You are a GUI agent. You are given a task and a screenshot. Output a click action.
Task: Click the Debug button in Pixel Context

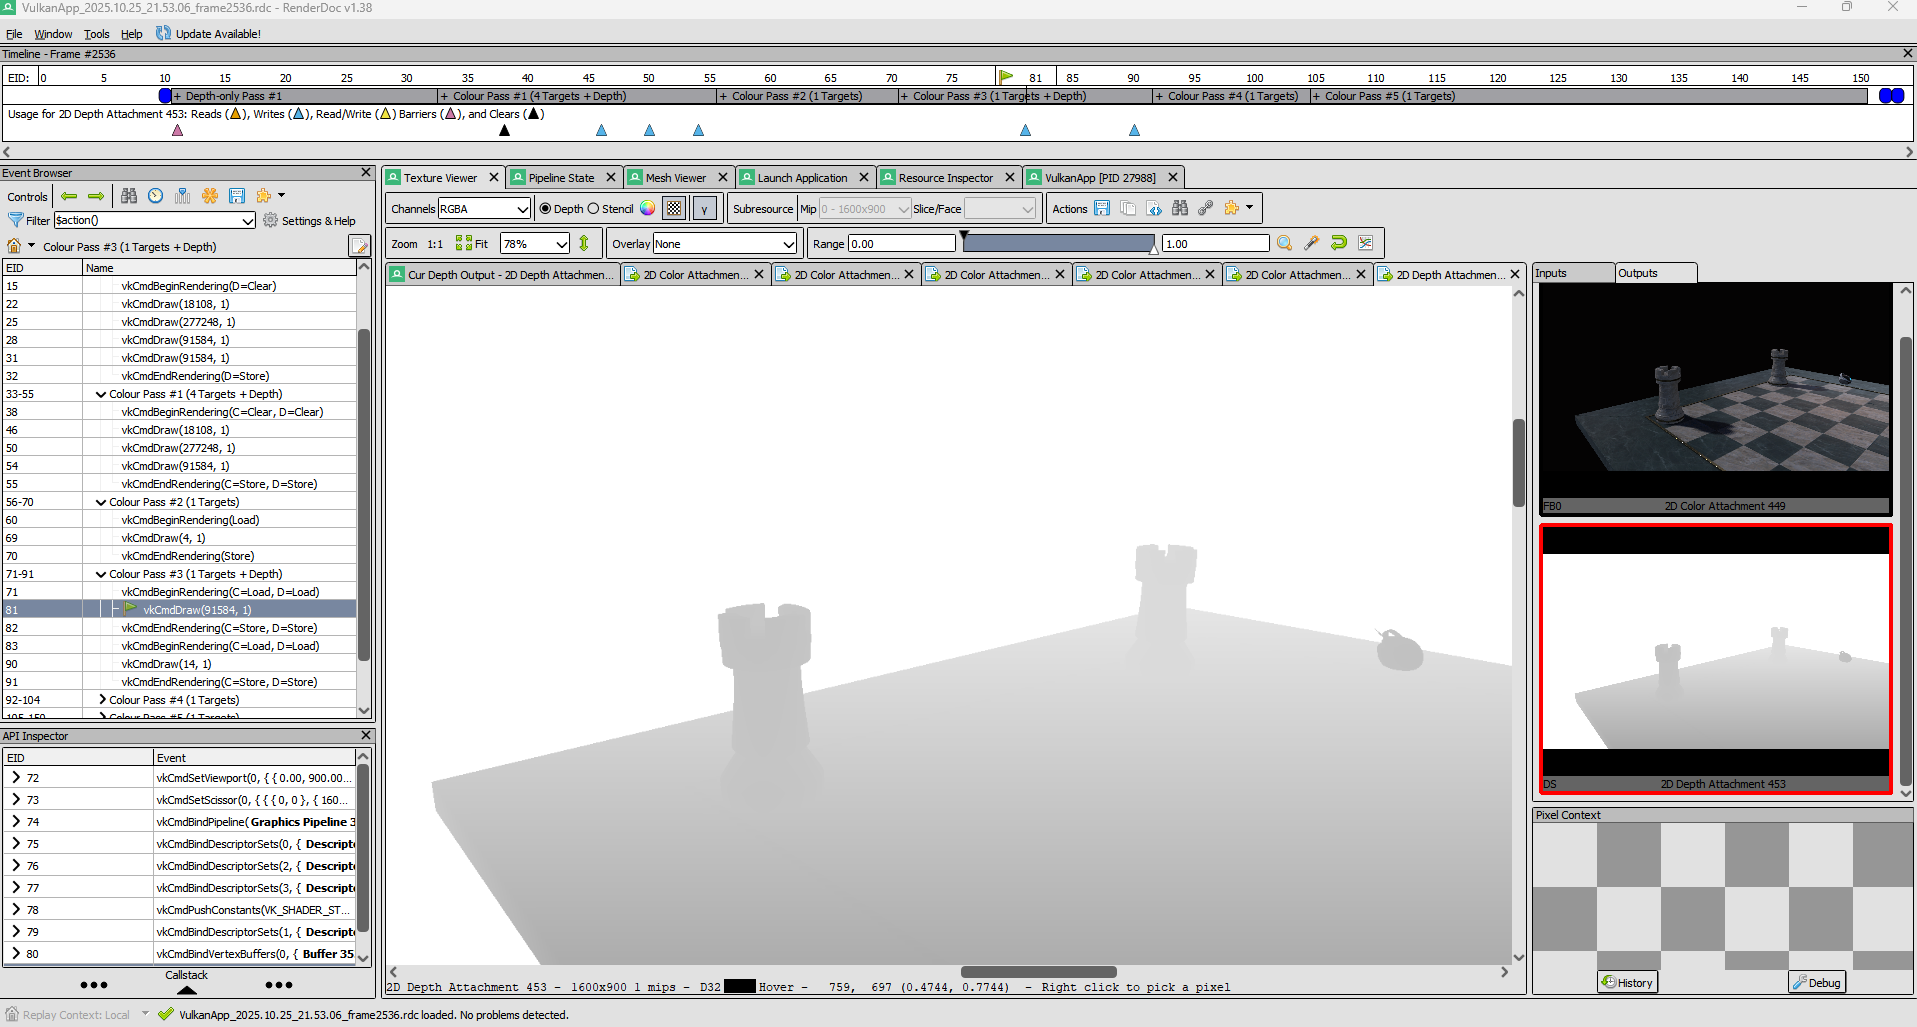point(1816,982)
